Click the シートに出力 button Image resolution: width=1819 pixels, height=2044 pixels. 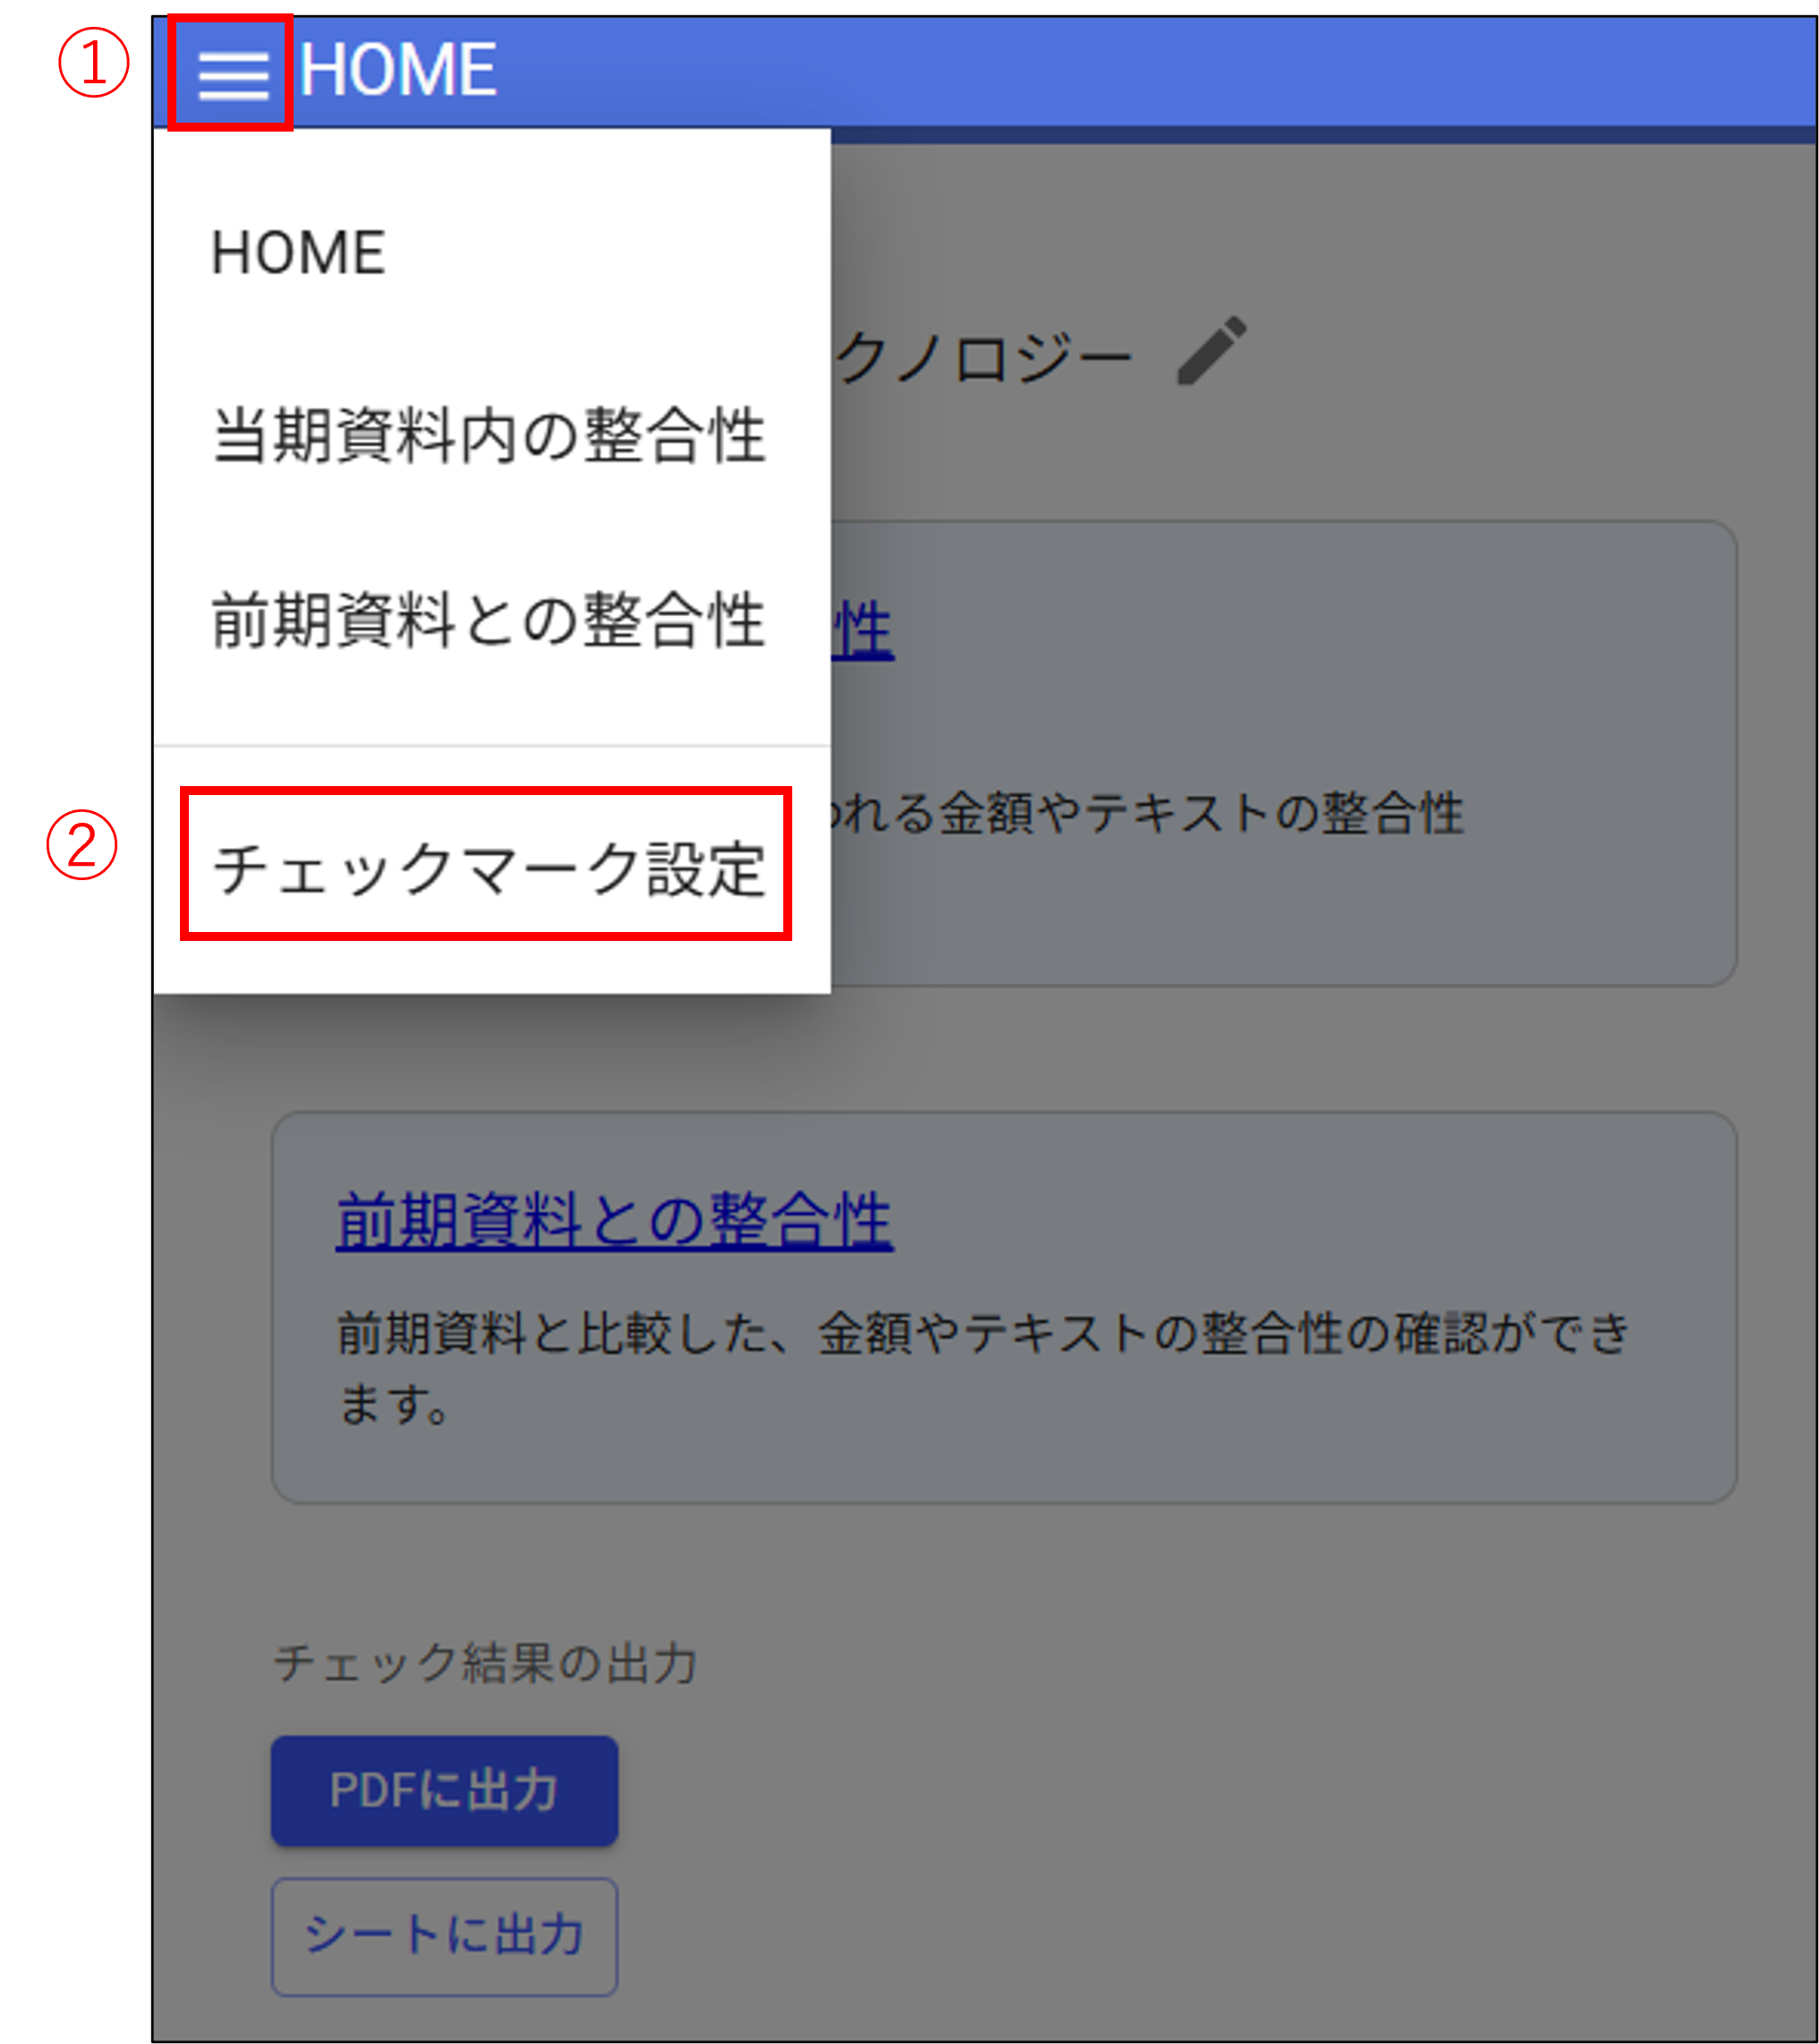(x=444, y=1936)
